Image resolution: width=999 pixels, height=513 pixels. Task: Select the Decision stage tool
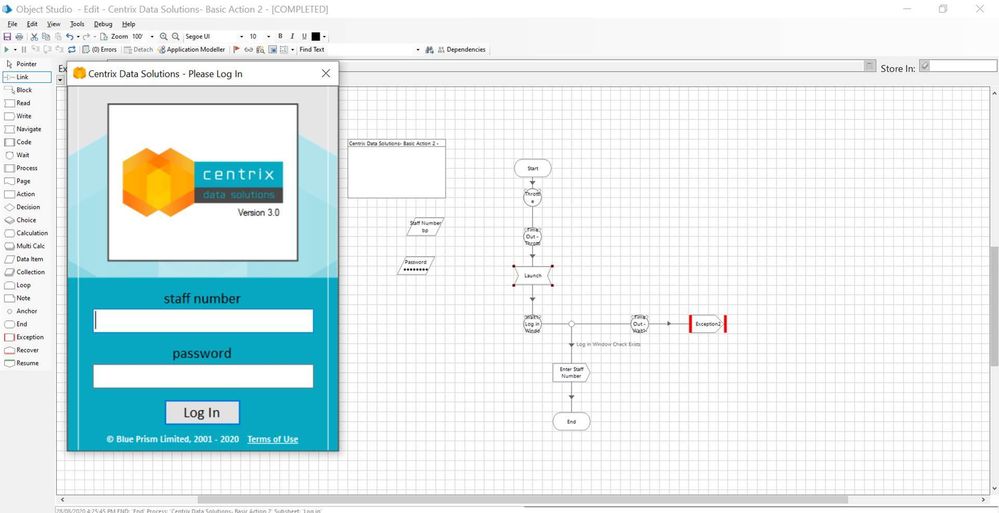click(x=26, y=207)
